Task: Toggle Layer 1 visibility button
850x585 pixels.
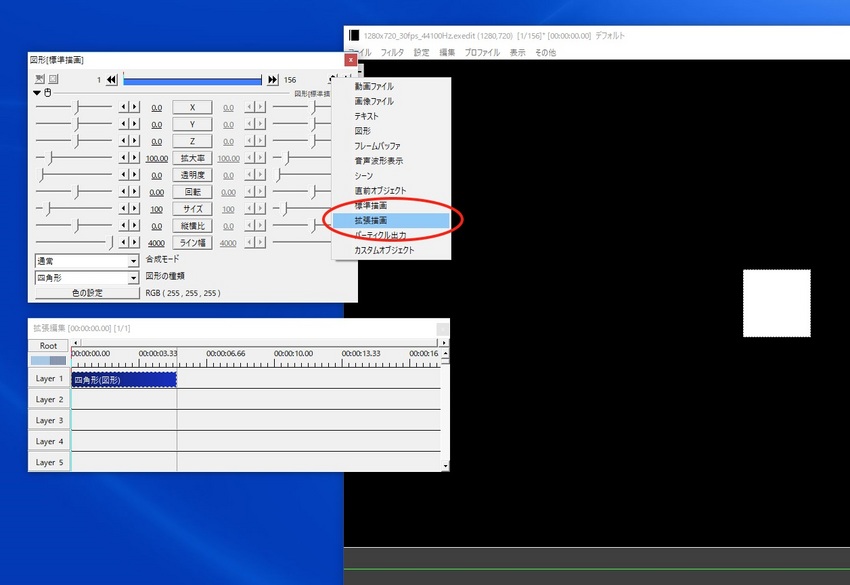Action: tap(49, 379)
